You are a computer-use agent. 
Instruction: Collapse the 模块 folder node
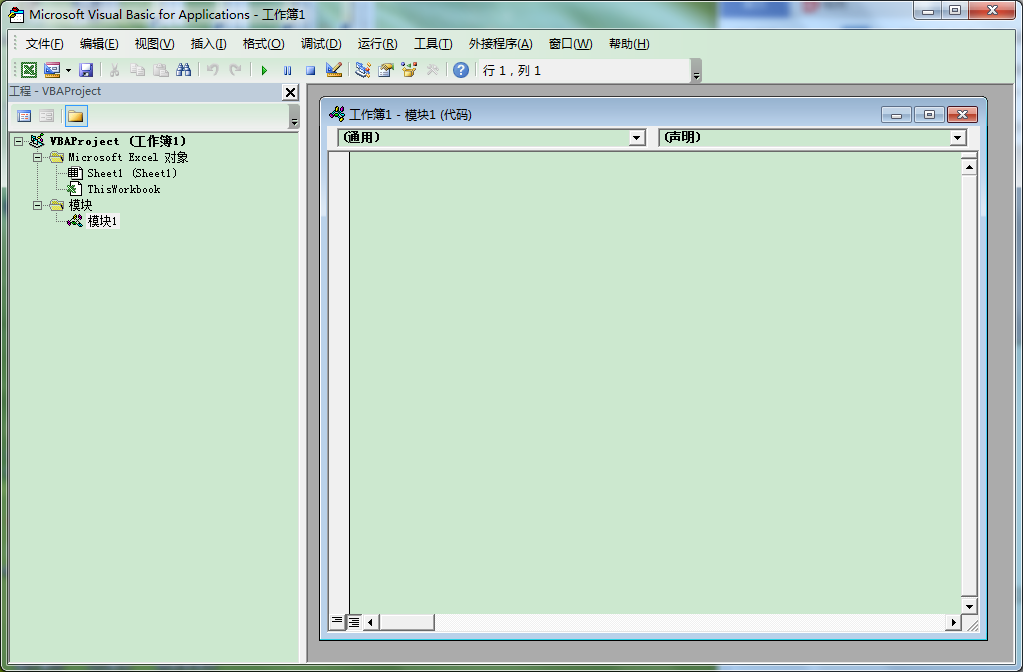37,205
